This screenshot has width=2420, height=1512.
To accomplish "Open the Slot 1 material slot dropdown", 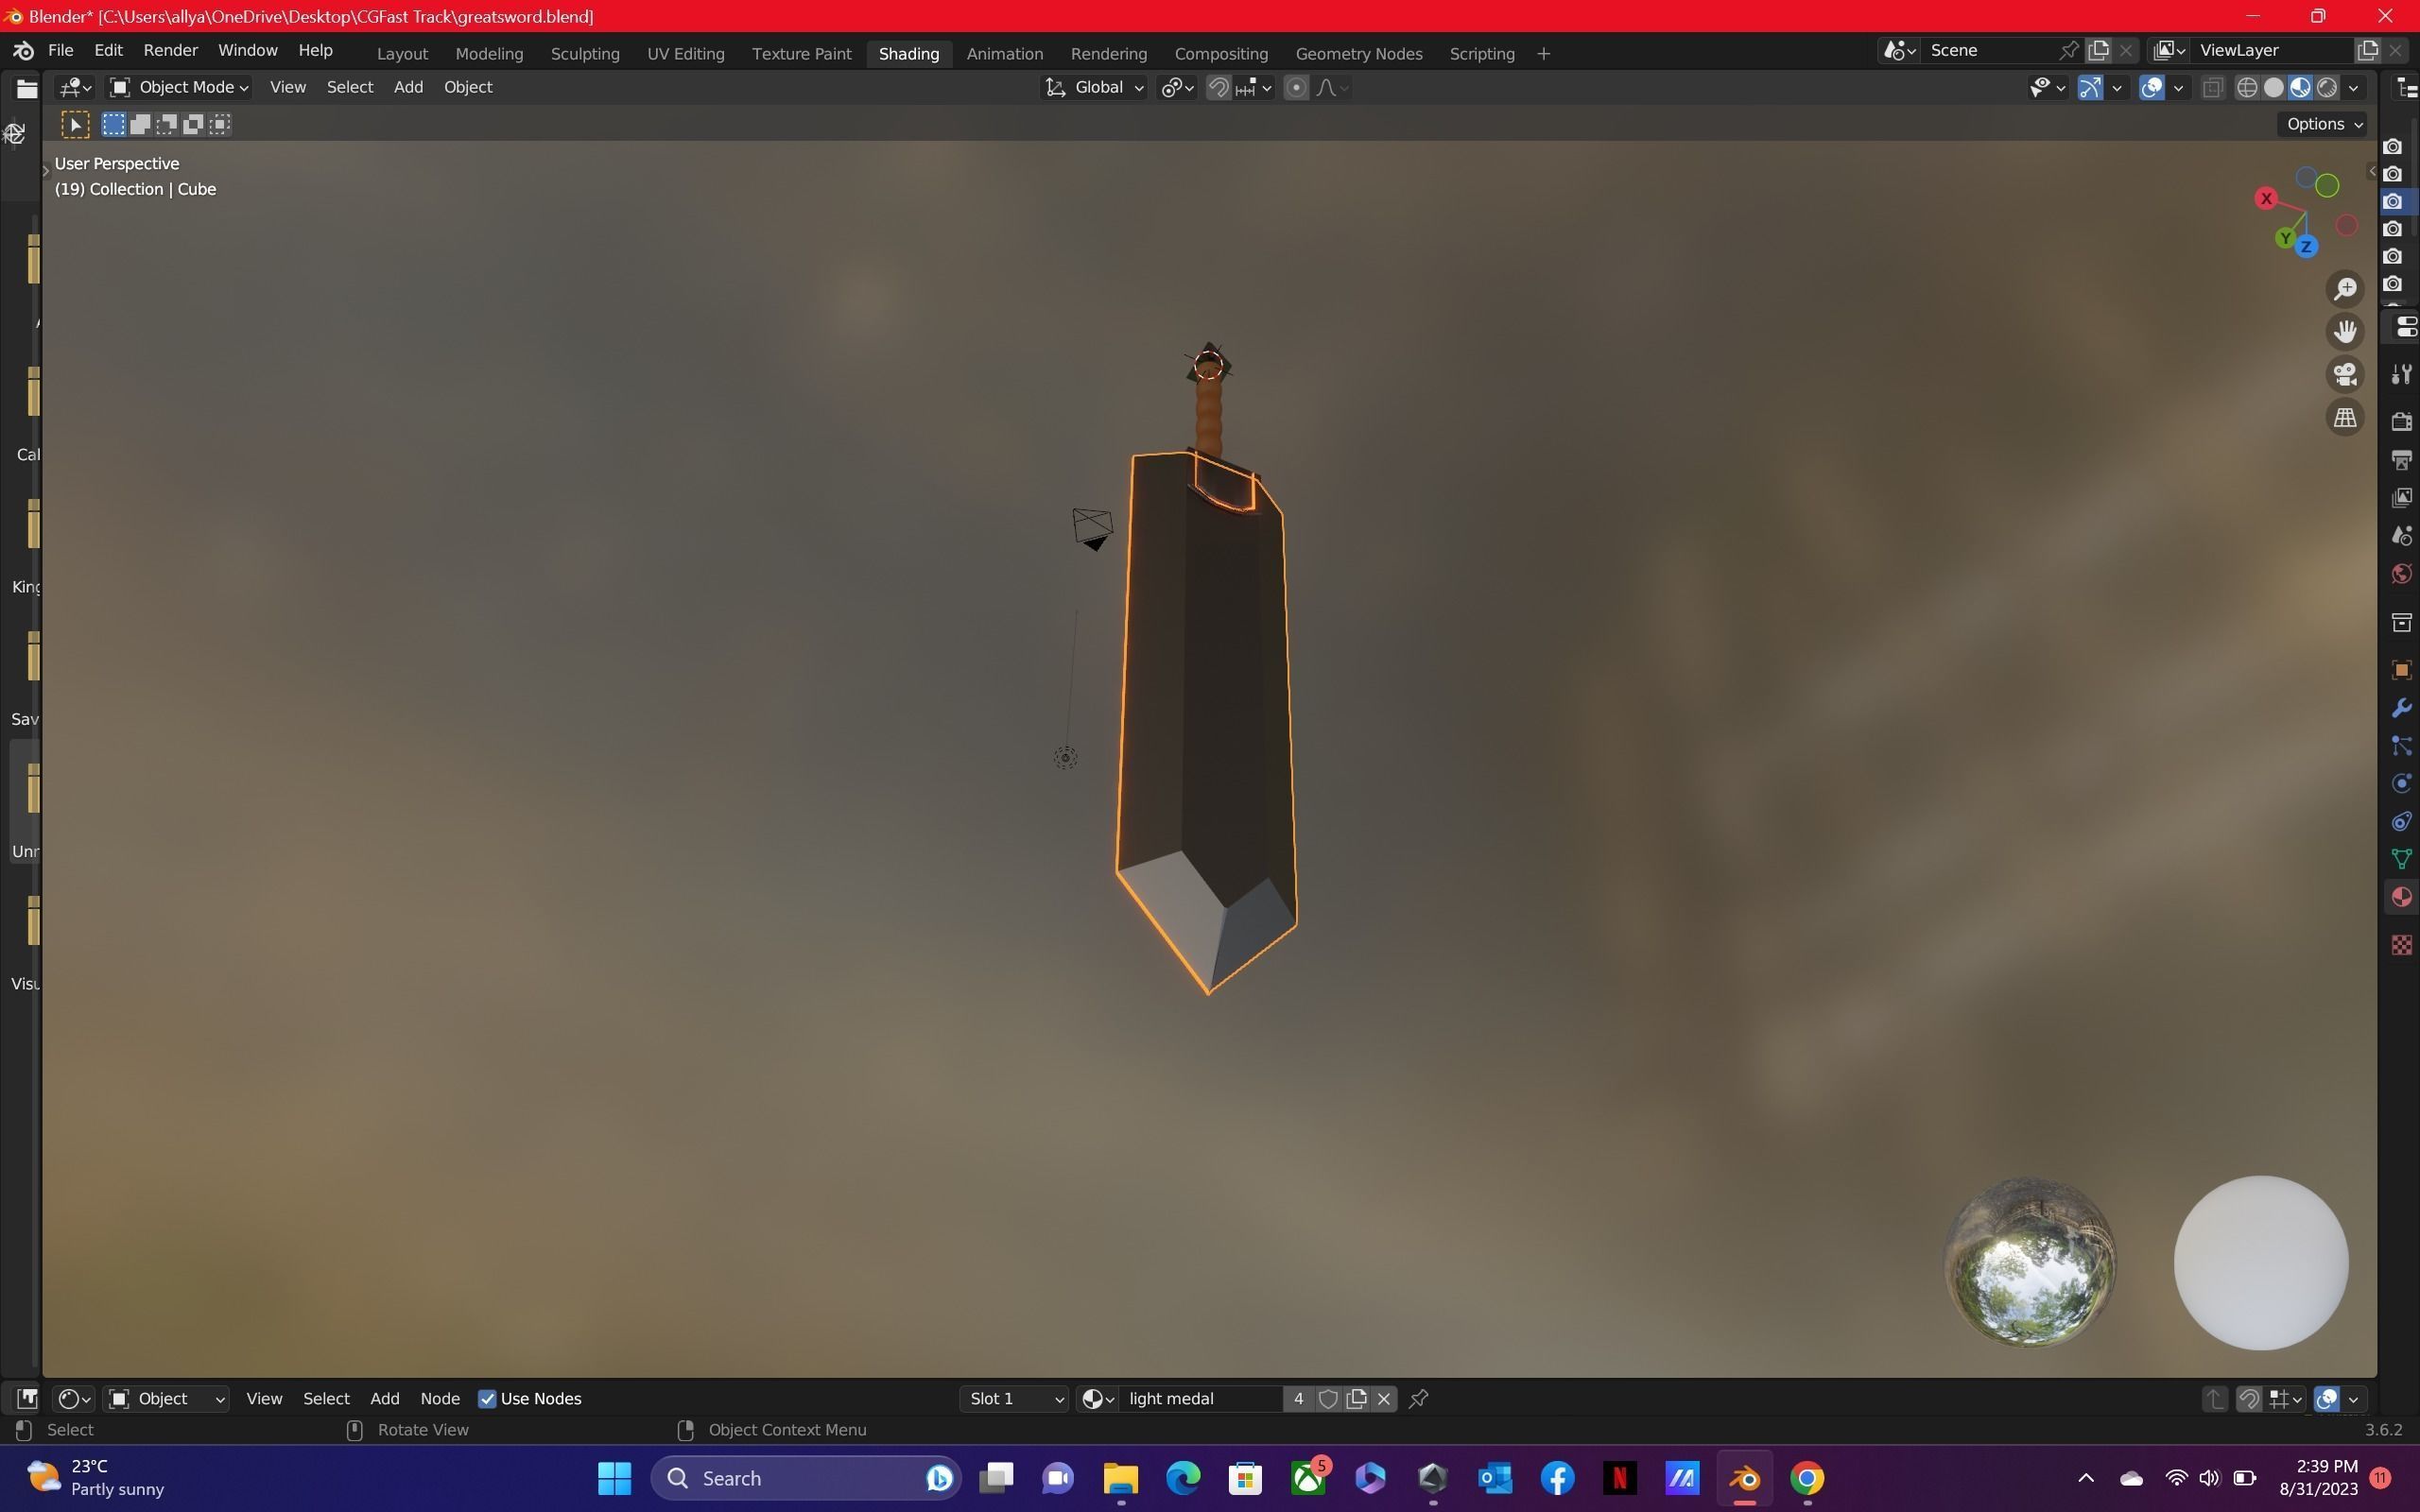I will [1014, 1399].
